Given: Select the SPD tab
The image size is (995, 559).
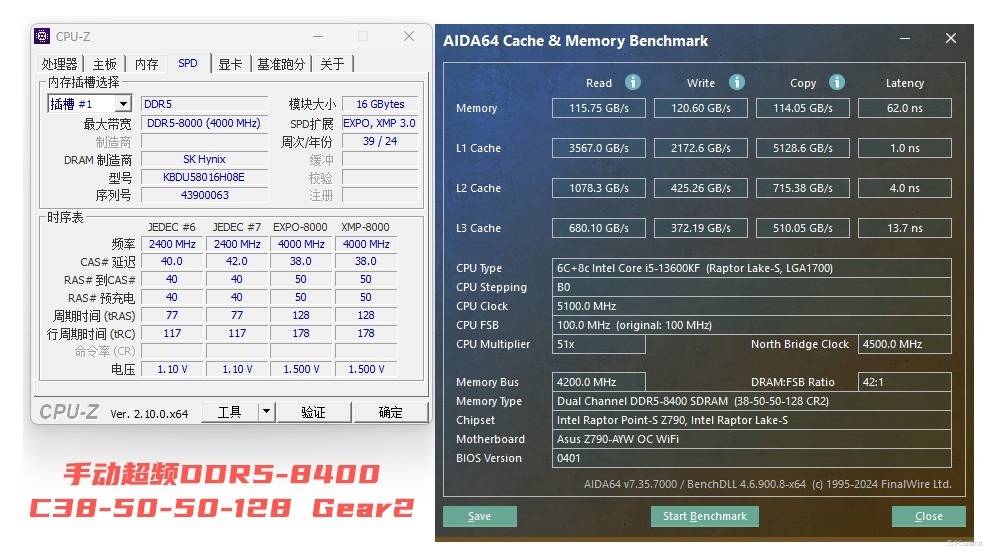Looking at the screenshot, I should pos(188,63).
